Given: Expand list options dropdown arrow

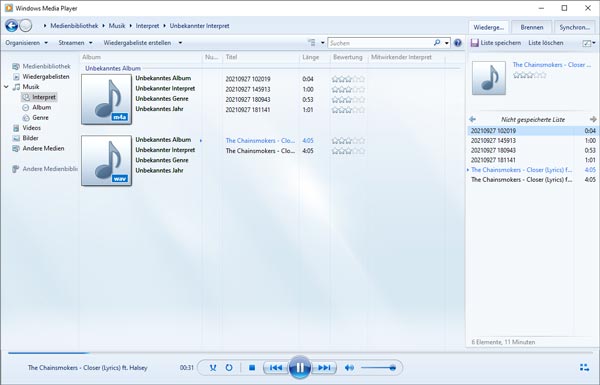Looking at the screenshot, I should pos(594,43).
